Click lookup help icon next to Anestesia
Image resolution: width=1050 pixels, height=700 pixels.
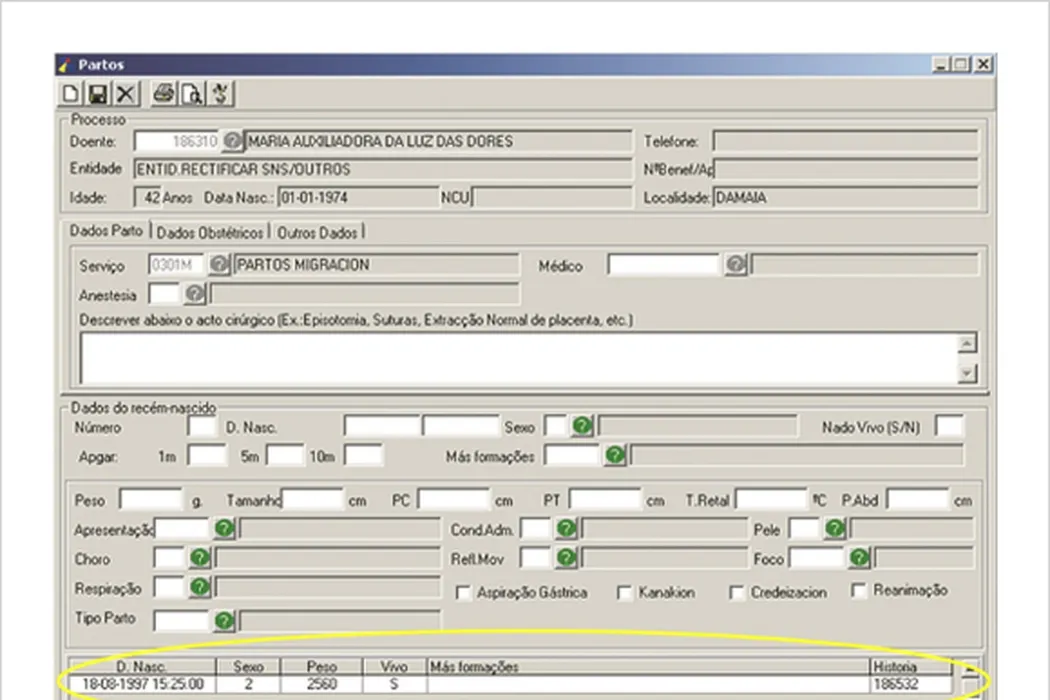195,294
